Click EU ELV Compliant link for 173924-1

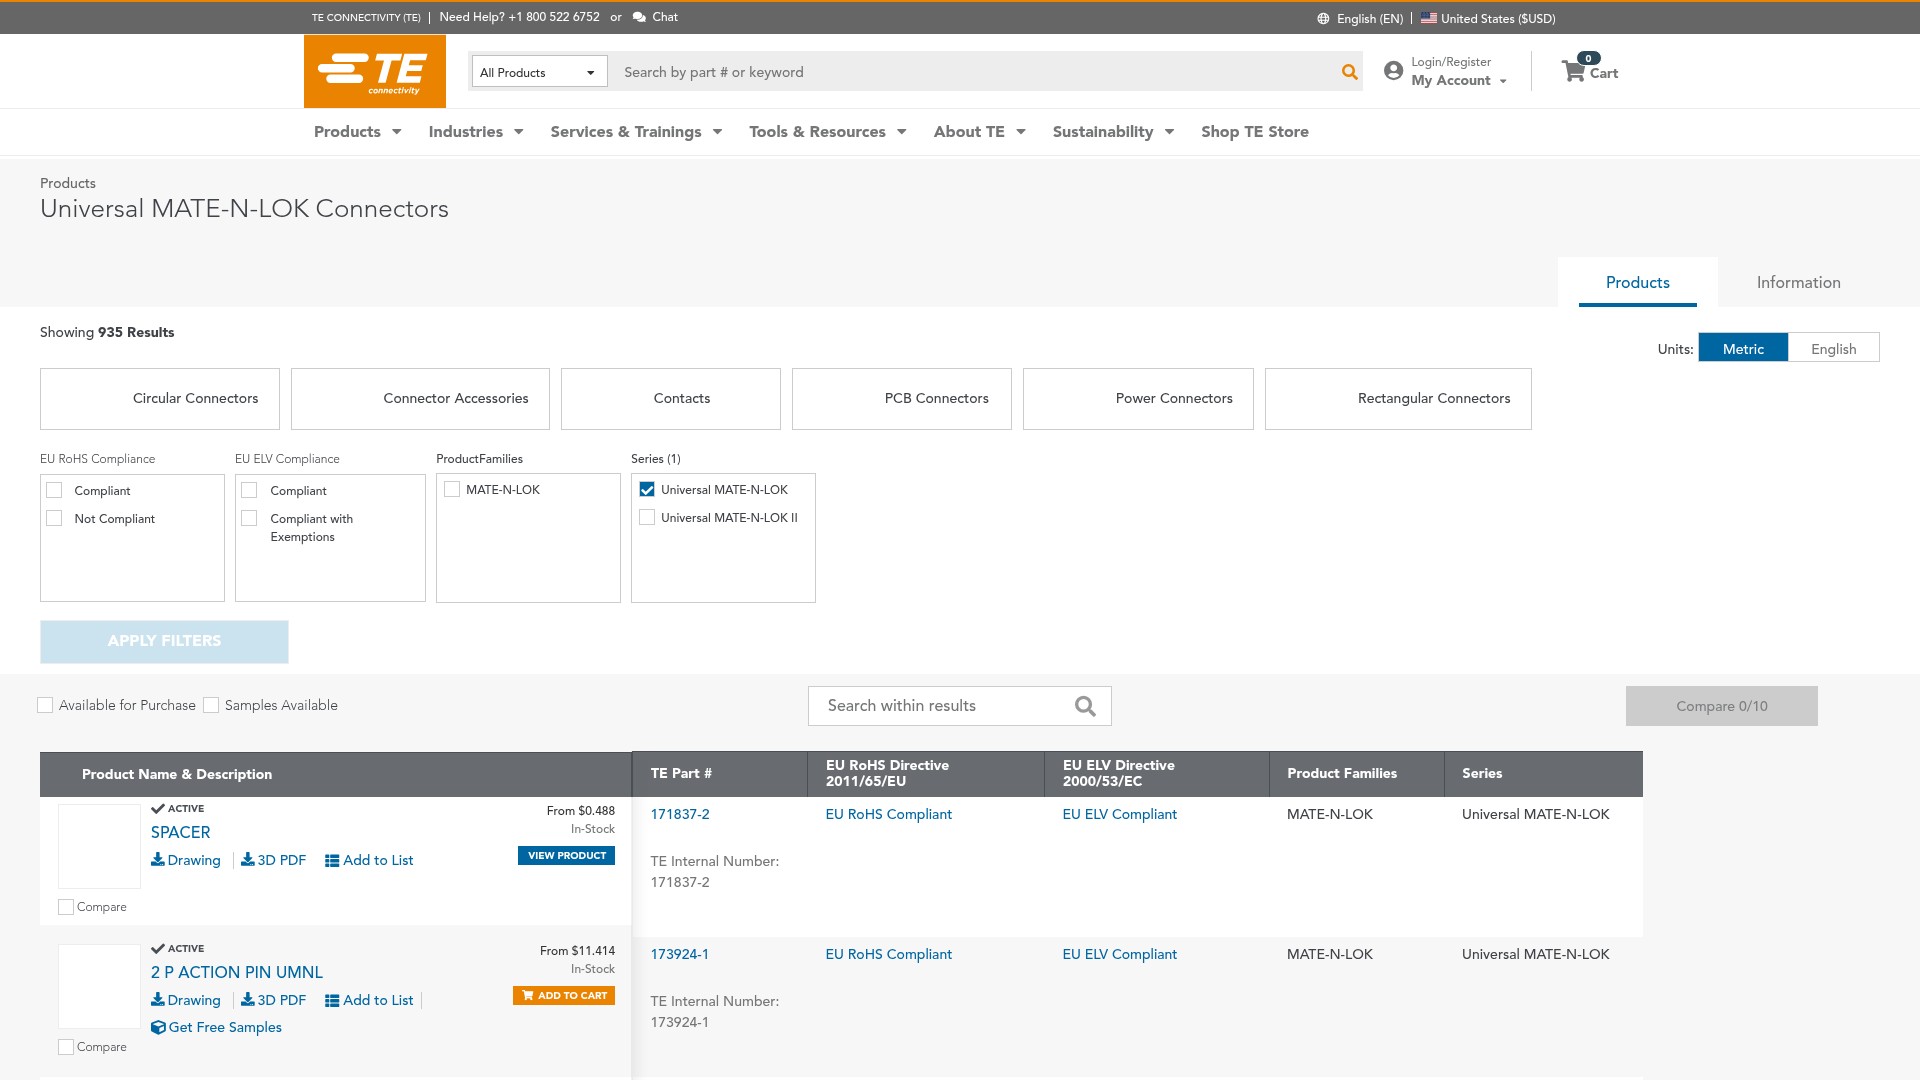click(1120, 954)
